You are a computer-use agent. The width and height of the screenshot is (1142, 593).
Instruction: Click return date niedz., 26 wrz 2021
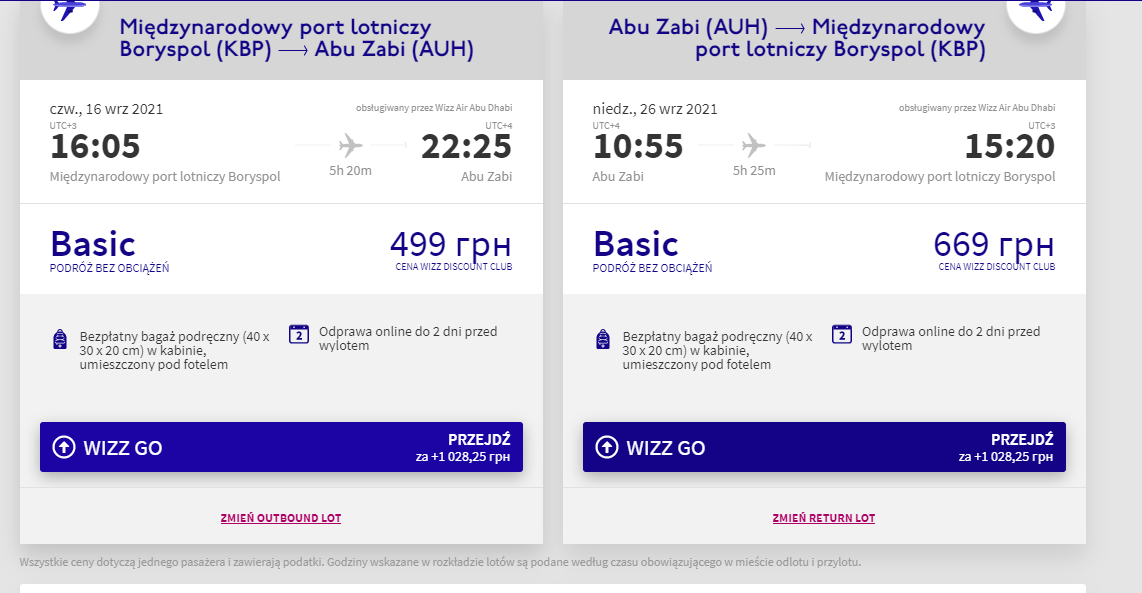tap(655, 109)
